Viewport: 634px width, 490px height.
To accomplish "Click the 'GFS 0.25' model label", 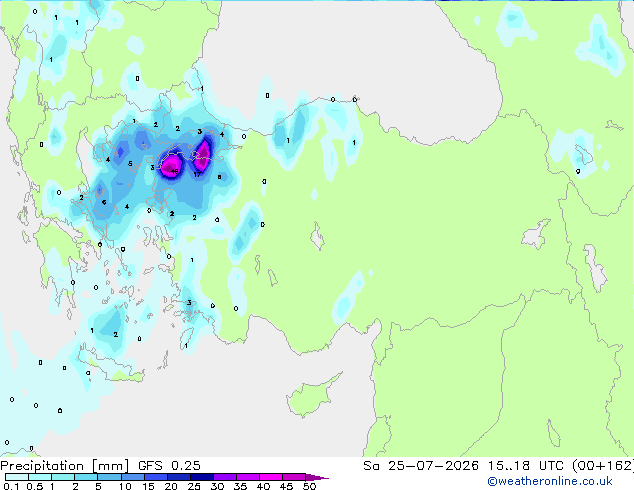I will [x=169, y=466].
